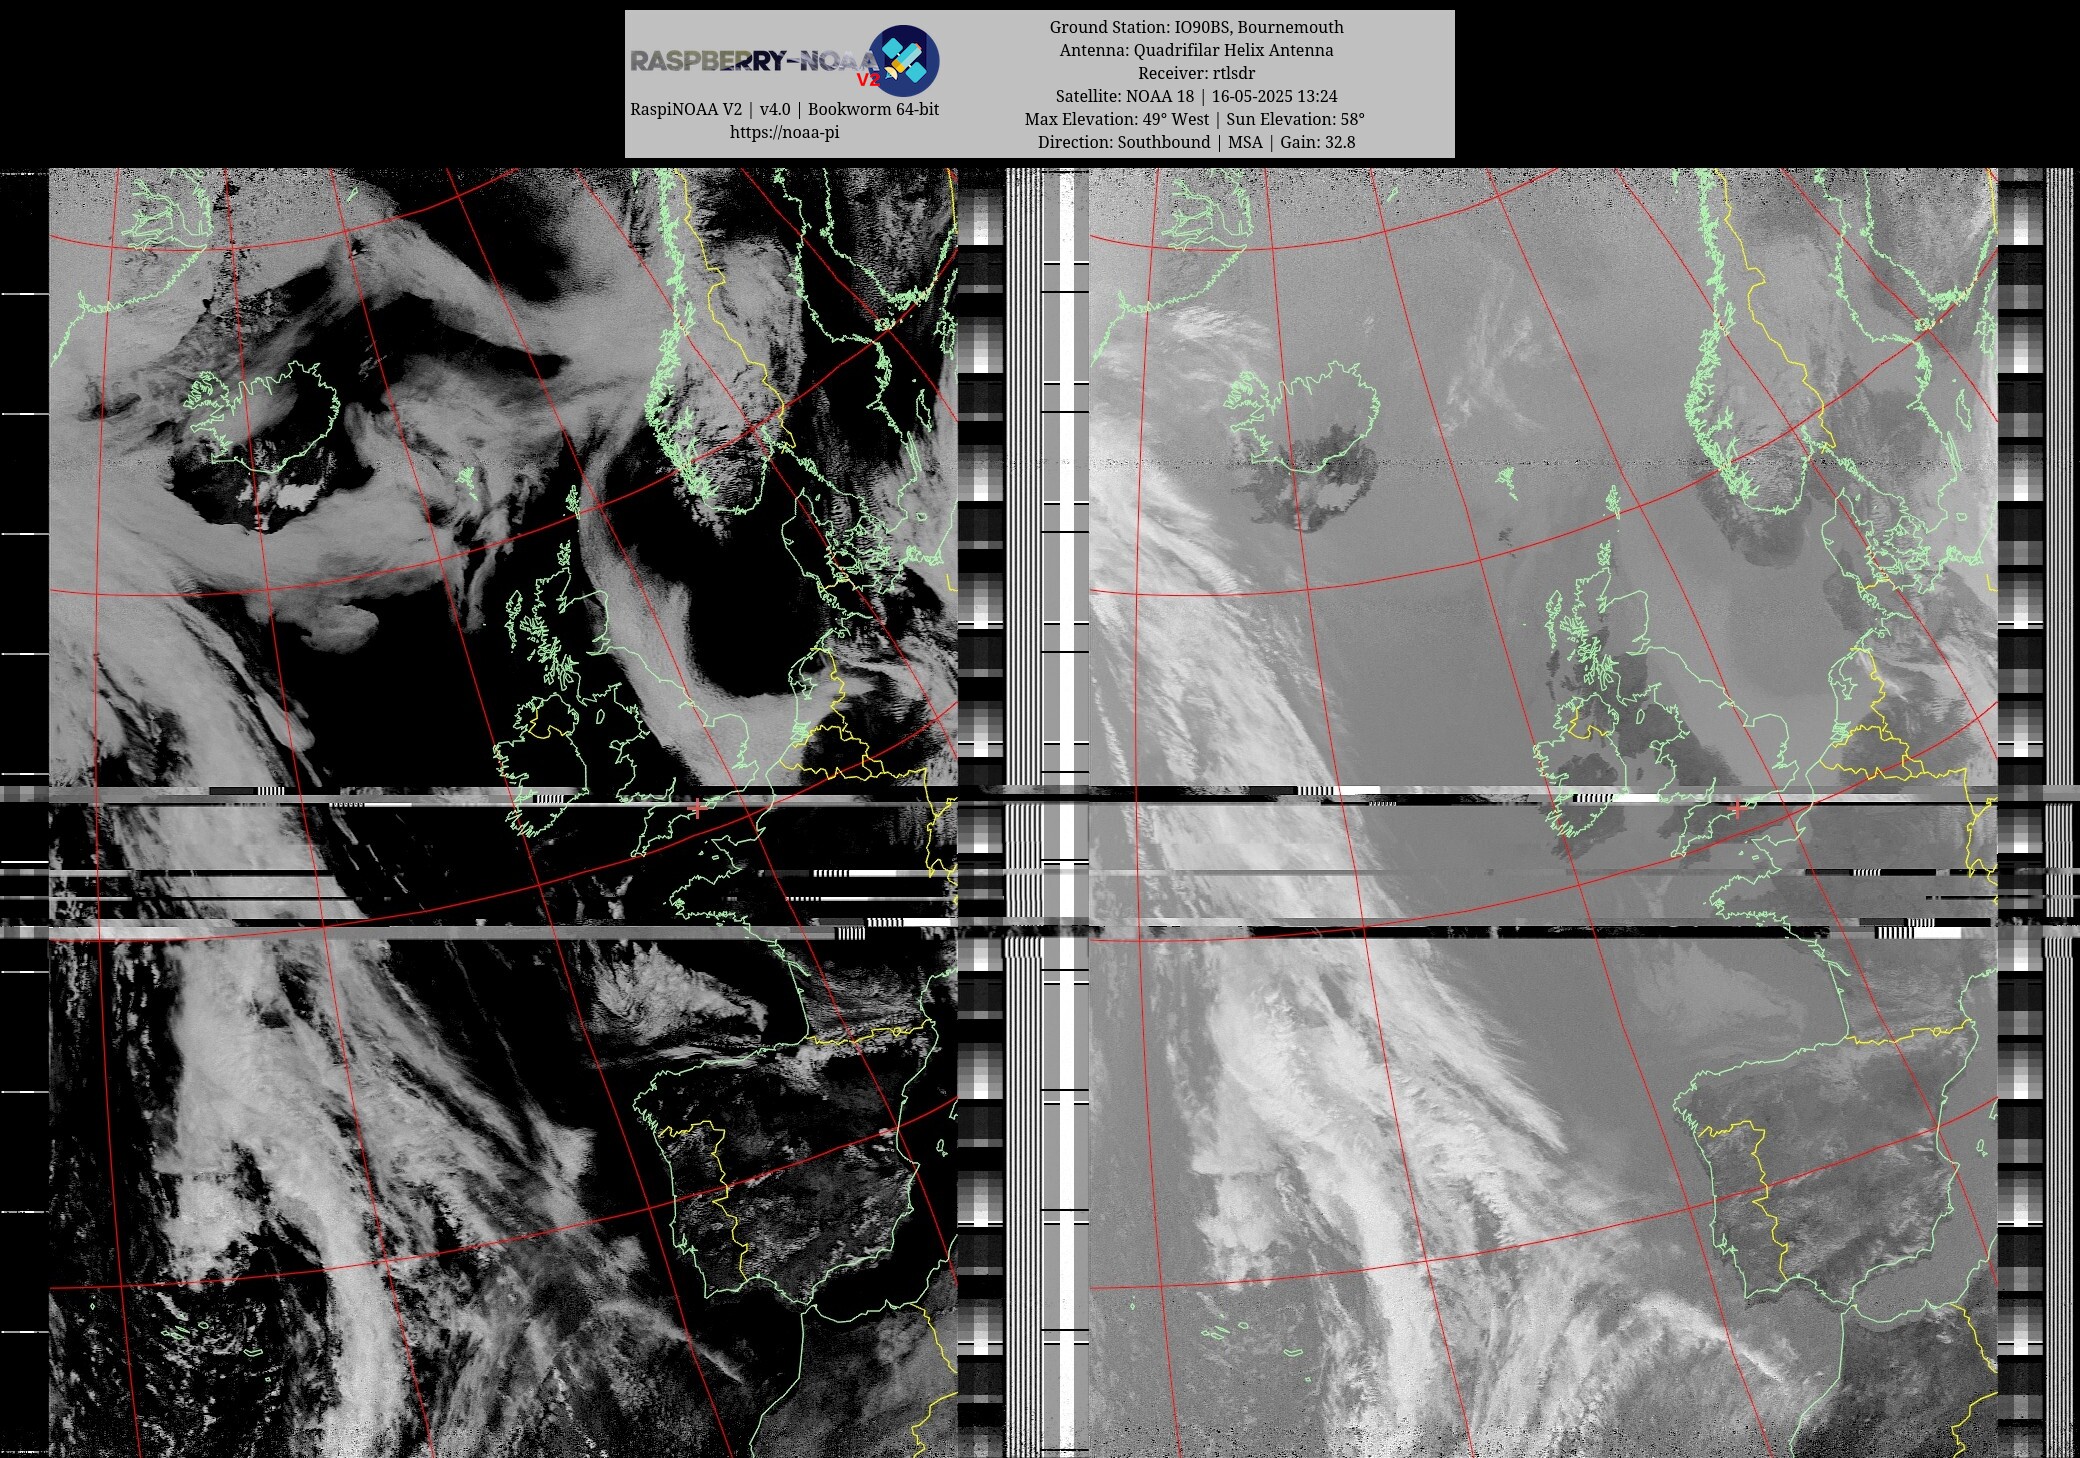Select the 'Receiver: rtlsdr' line
This screenshot has width=2080, height=1458.
(x=1196, y=73)
